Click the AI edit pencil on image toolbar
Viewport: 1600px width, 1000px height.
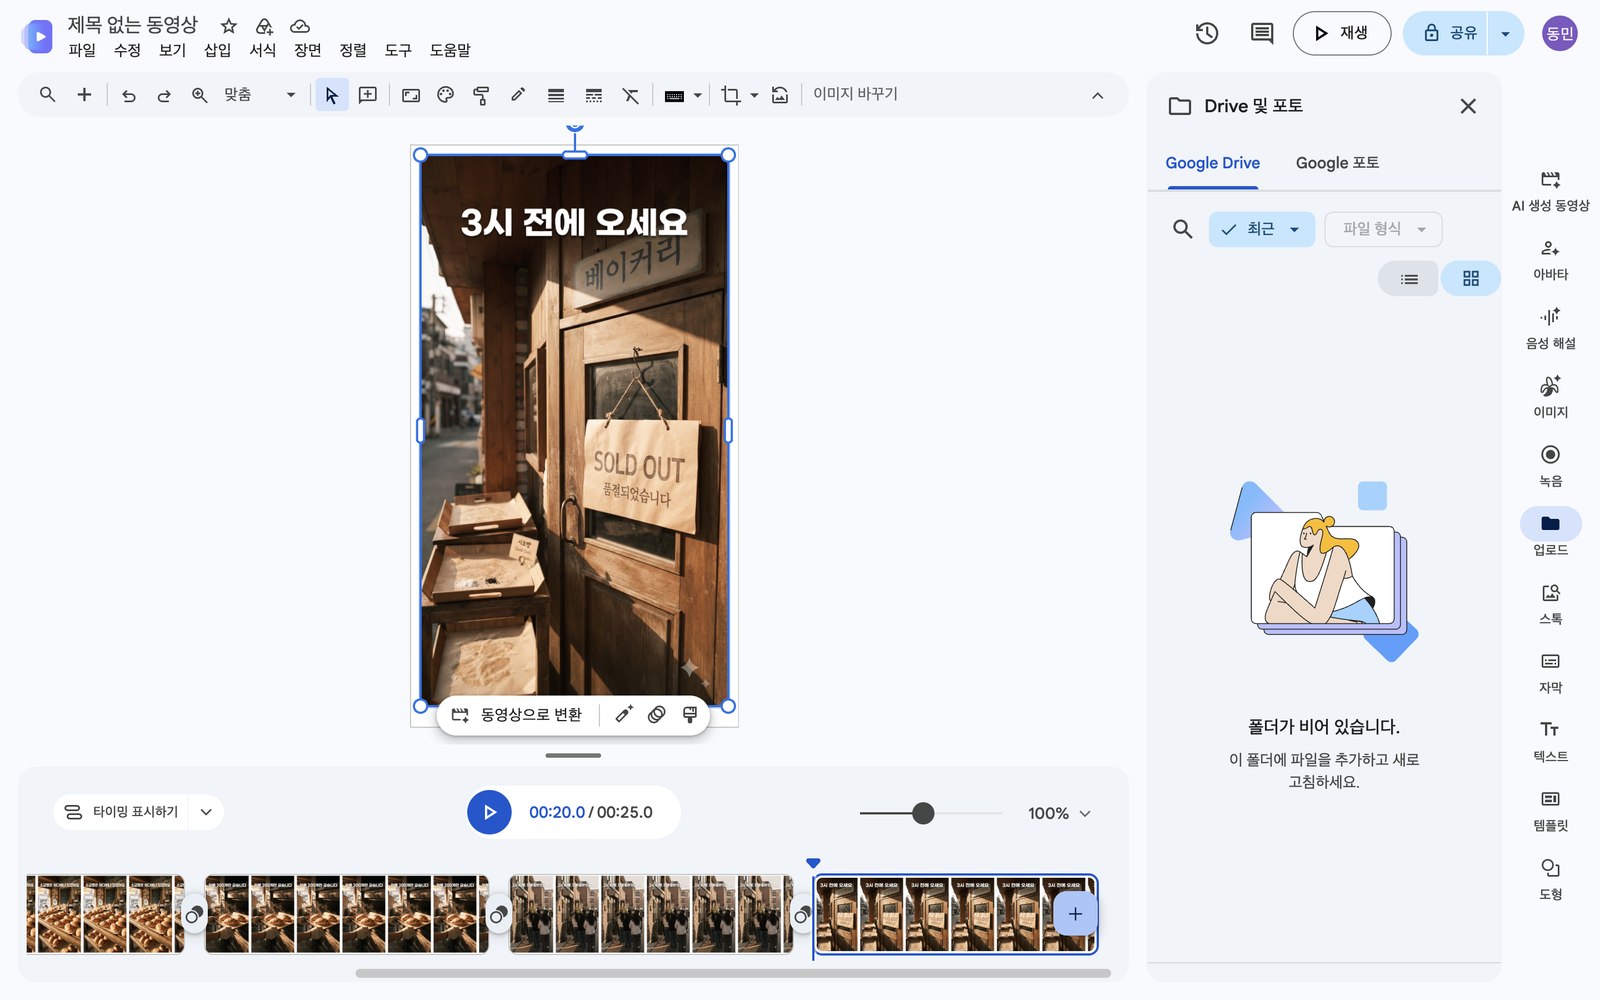tap(624, 715)
